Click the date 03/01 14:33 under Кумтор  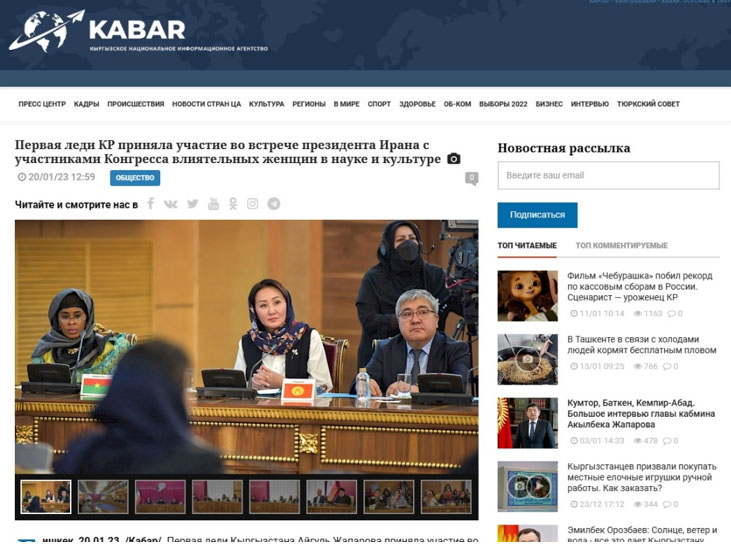[597, 441]
